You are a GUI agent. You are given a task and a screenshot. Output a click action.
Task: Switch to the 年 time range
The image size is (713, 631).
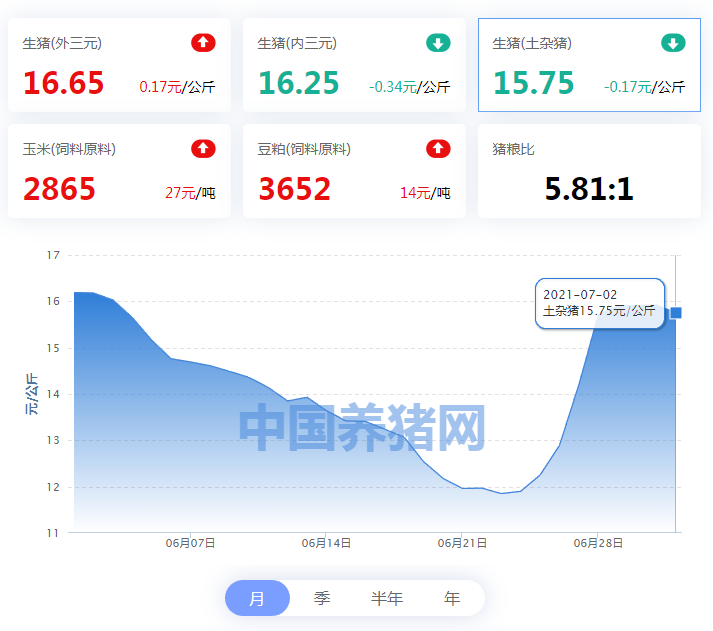tap(452, 598)
